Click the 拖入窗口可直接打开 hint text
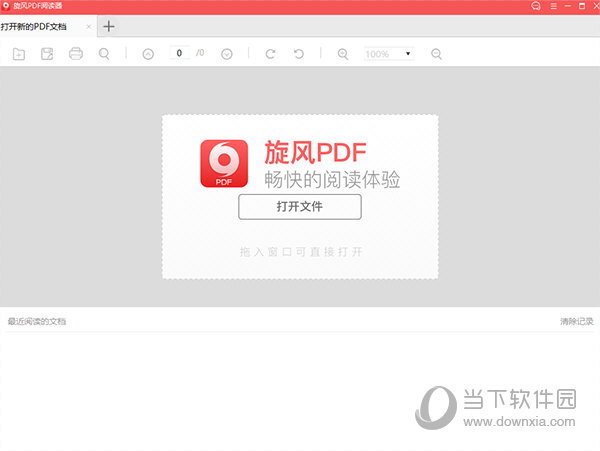600x451 pixels. pos(301,252)
